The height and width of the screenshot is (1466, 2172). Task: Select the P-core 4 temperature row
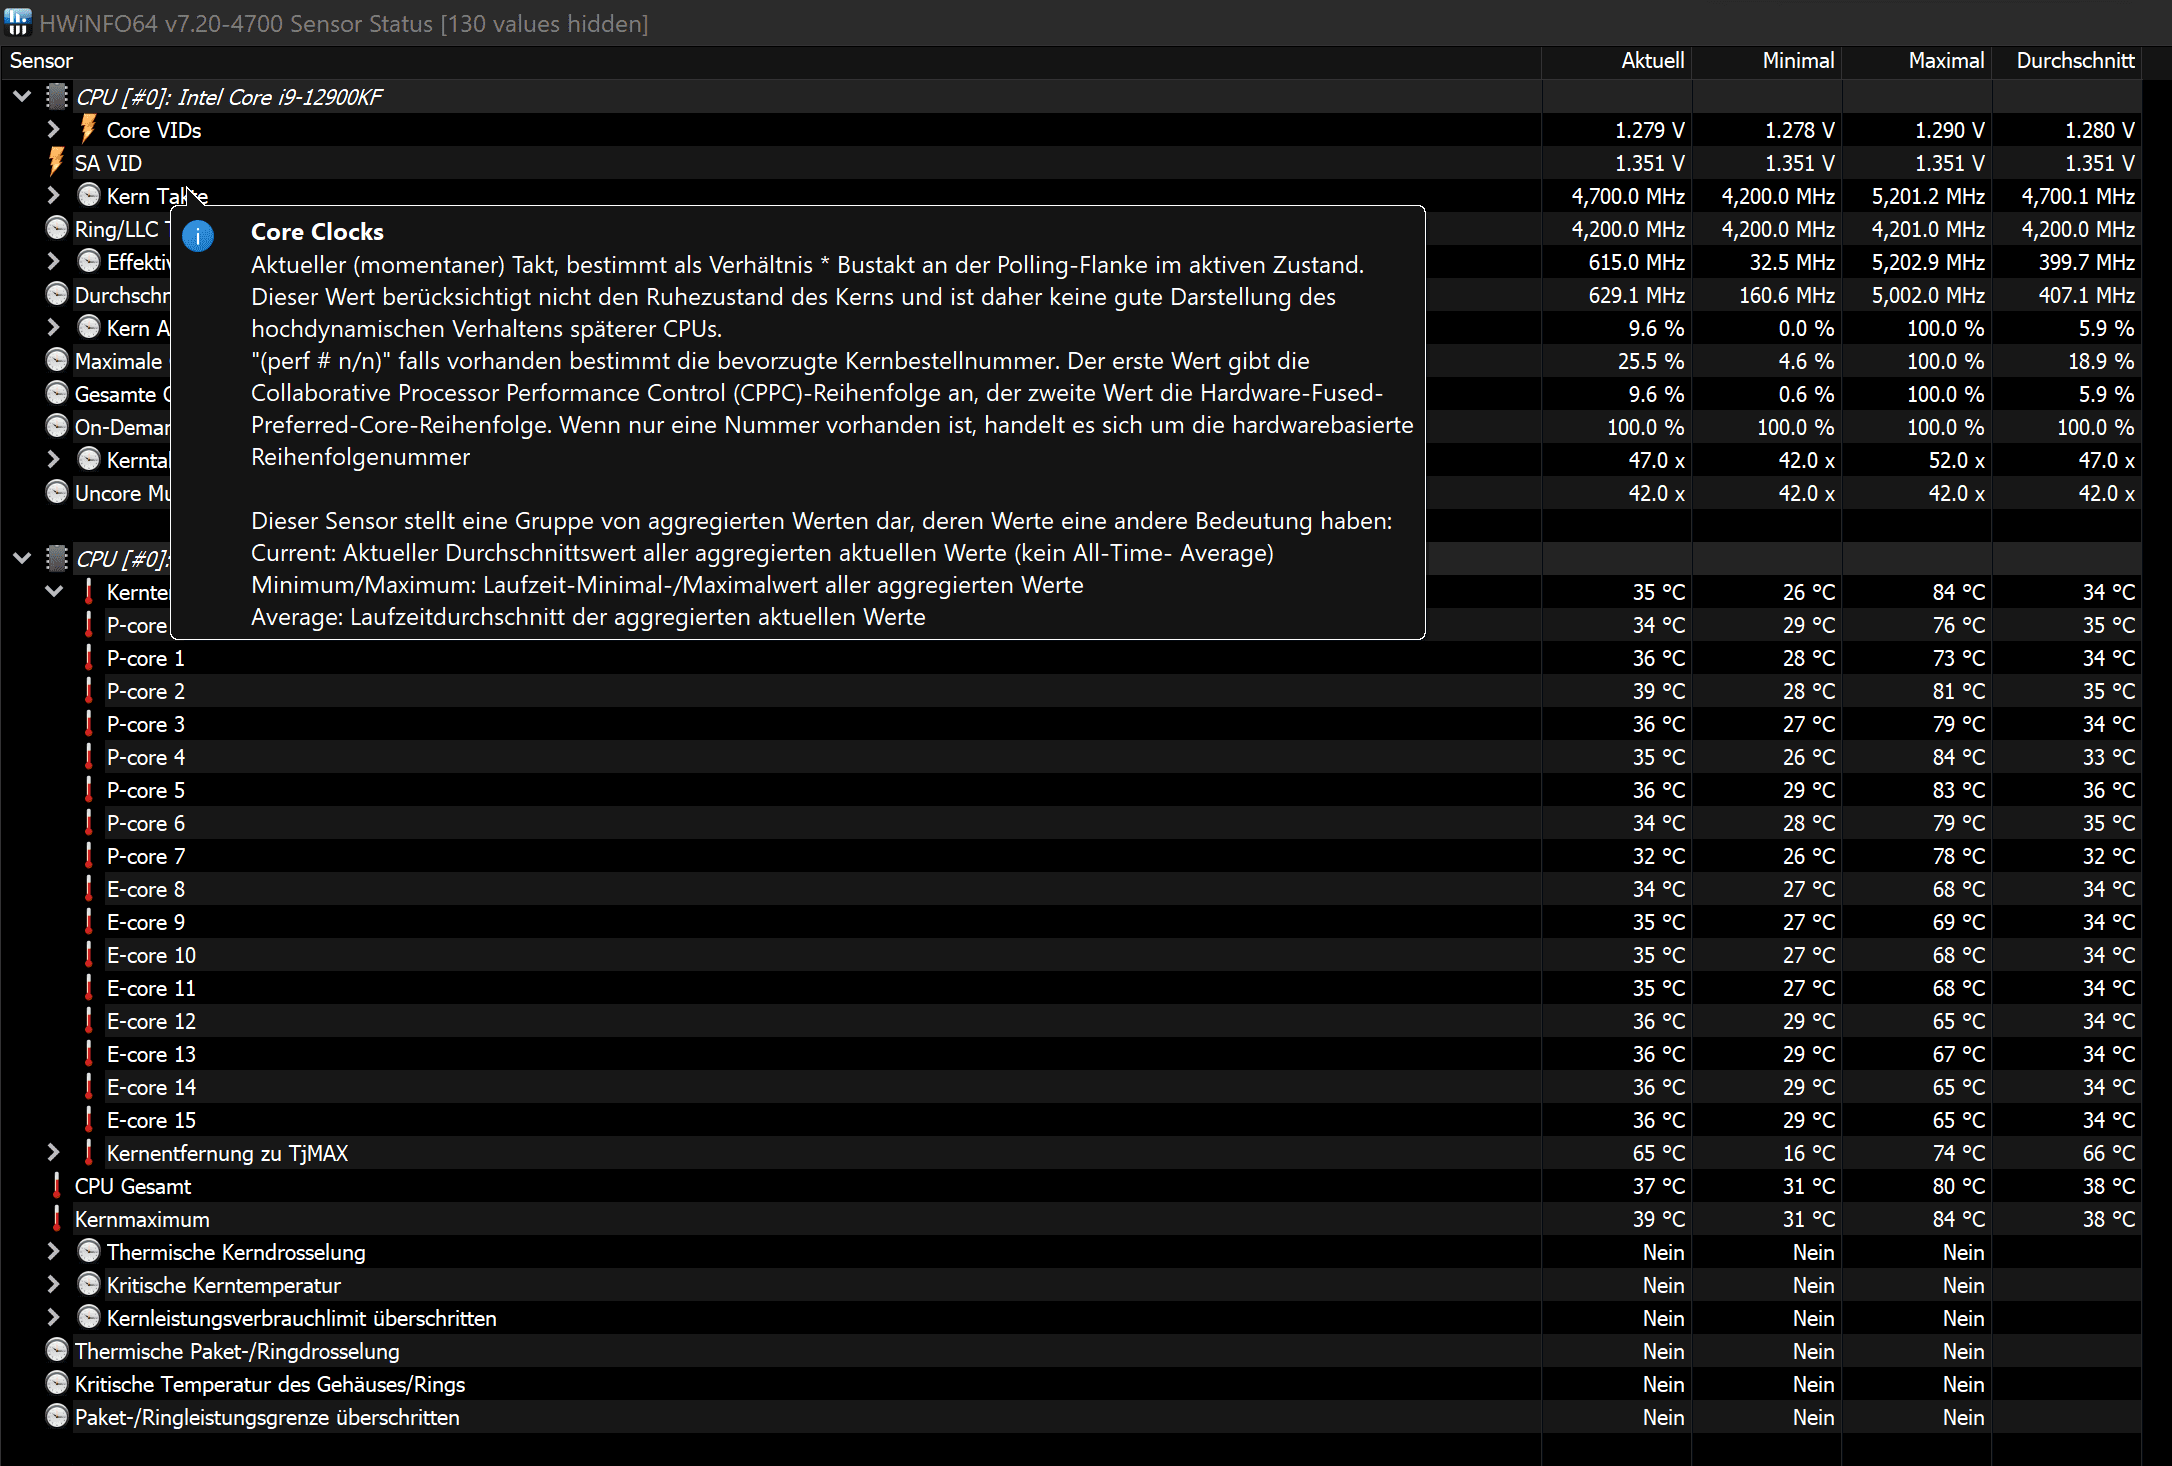click(x=146, y=757)
